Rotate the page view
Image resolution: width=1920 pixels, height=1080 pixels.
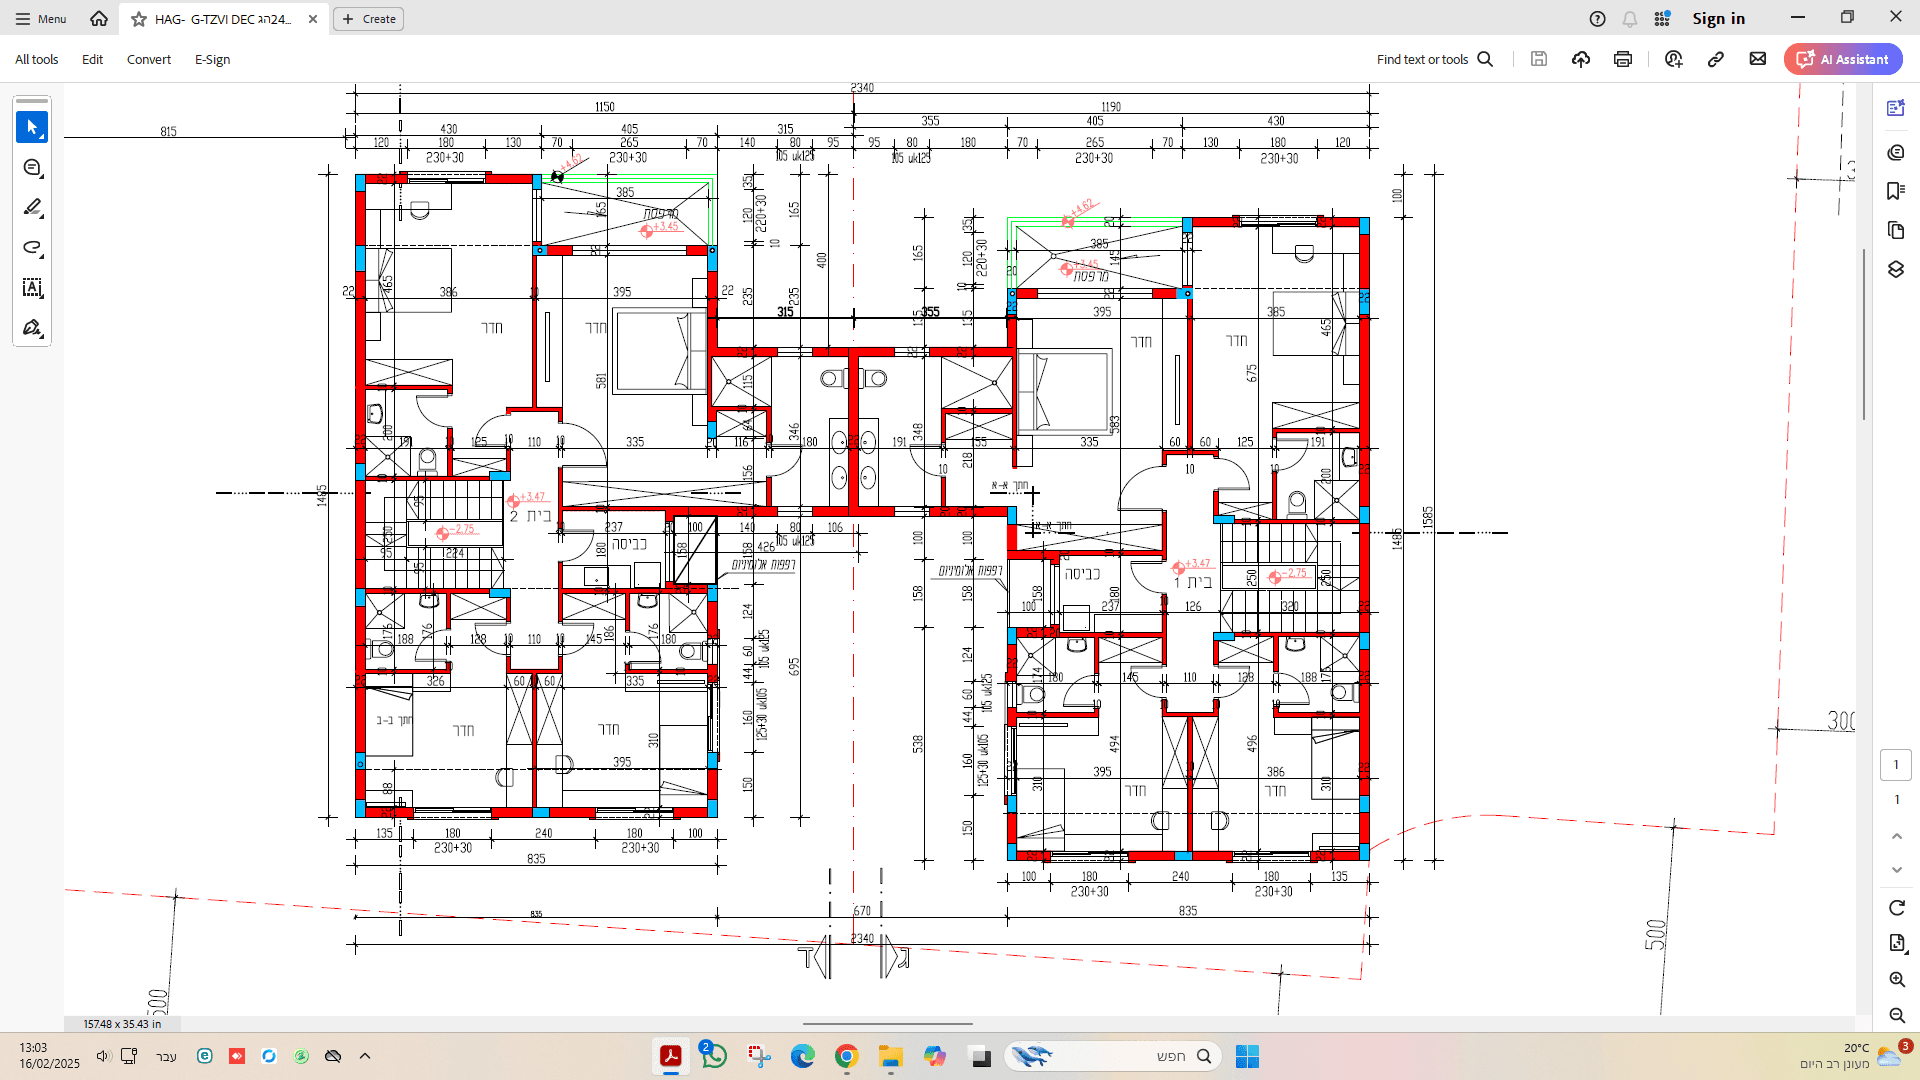1897,907
